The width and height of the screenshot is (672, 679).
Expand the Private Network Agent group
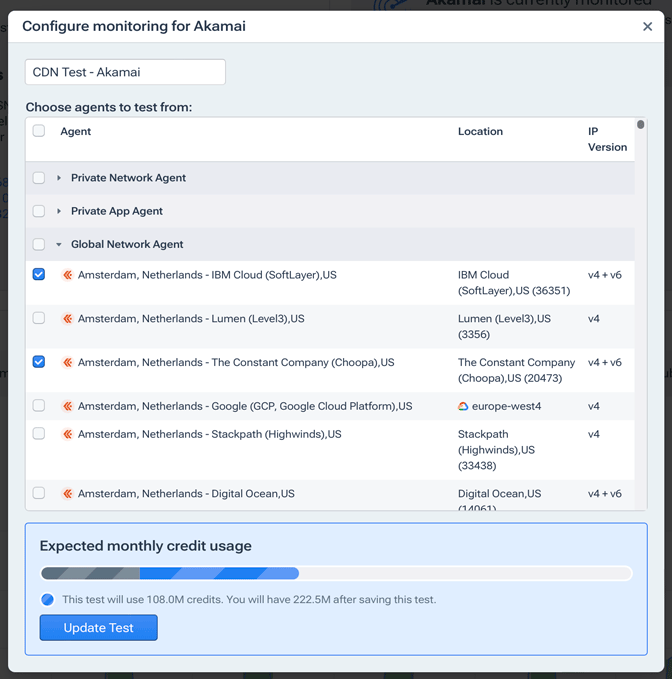tap(59, 178)
